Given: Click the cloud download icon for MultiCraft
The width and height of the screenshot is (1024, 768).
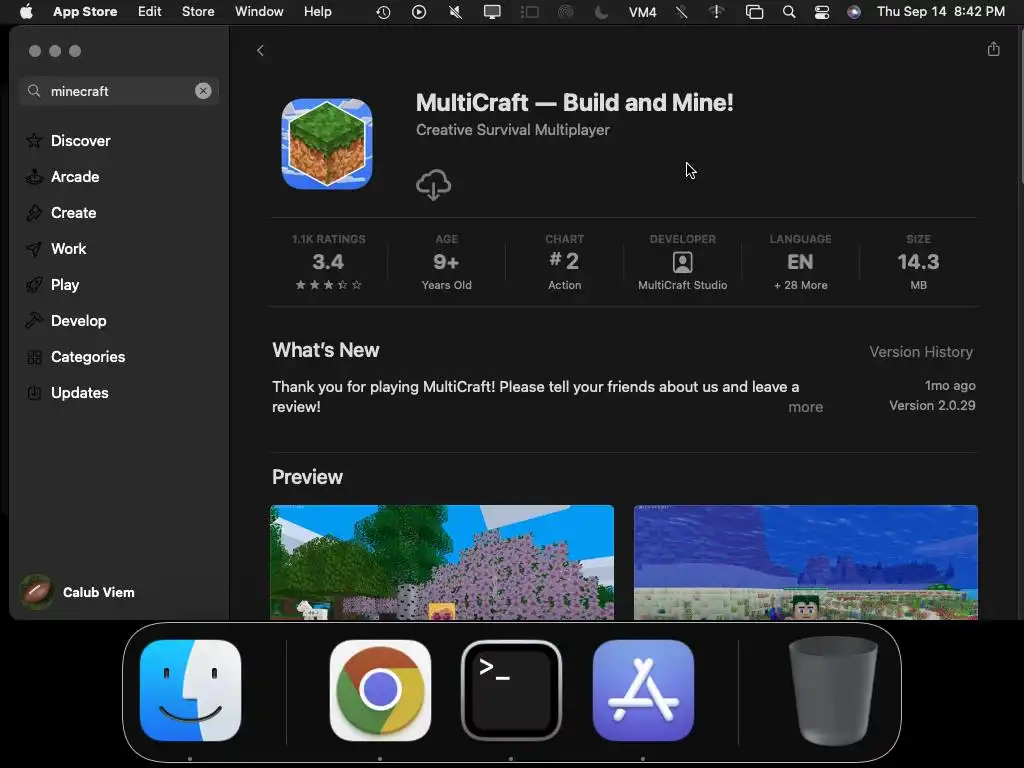Looking at the screenshot, I should click(x=434, y=185).
